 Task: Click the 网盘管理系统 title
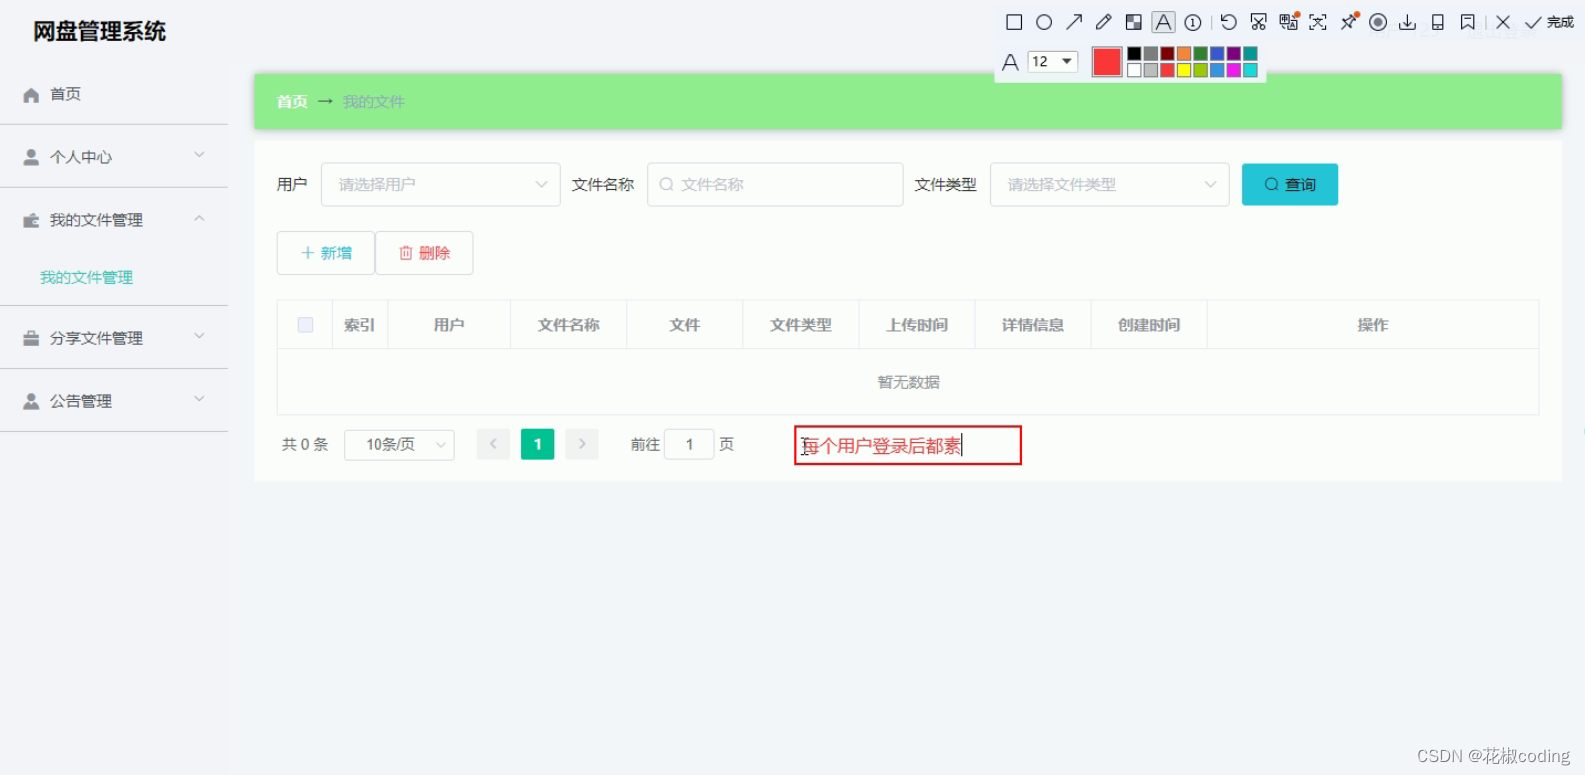coord(100,32)
